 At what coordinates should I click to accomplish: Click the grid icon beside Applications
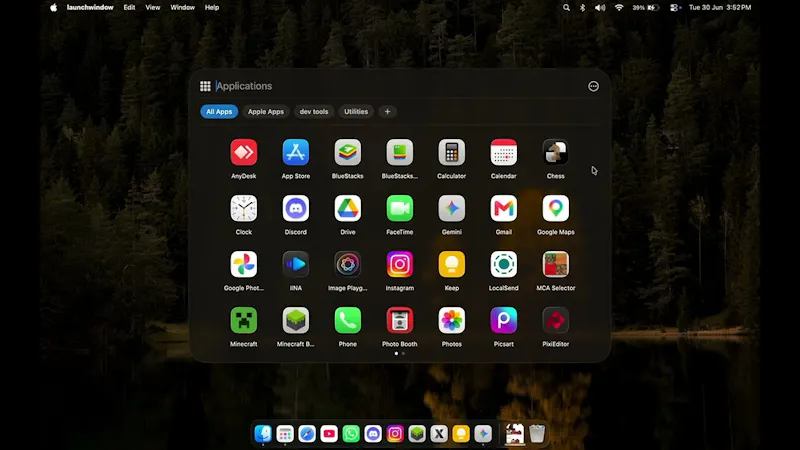(x=205, y=86)
